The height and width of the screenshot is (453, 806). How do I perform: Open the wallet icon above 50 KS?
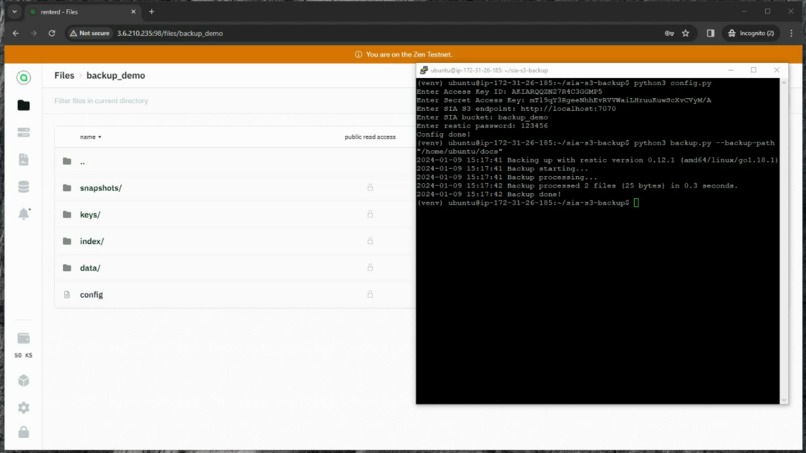(x=23, y=338)
